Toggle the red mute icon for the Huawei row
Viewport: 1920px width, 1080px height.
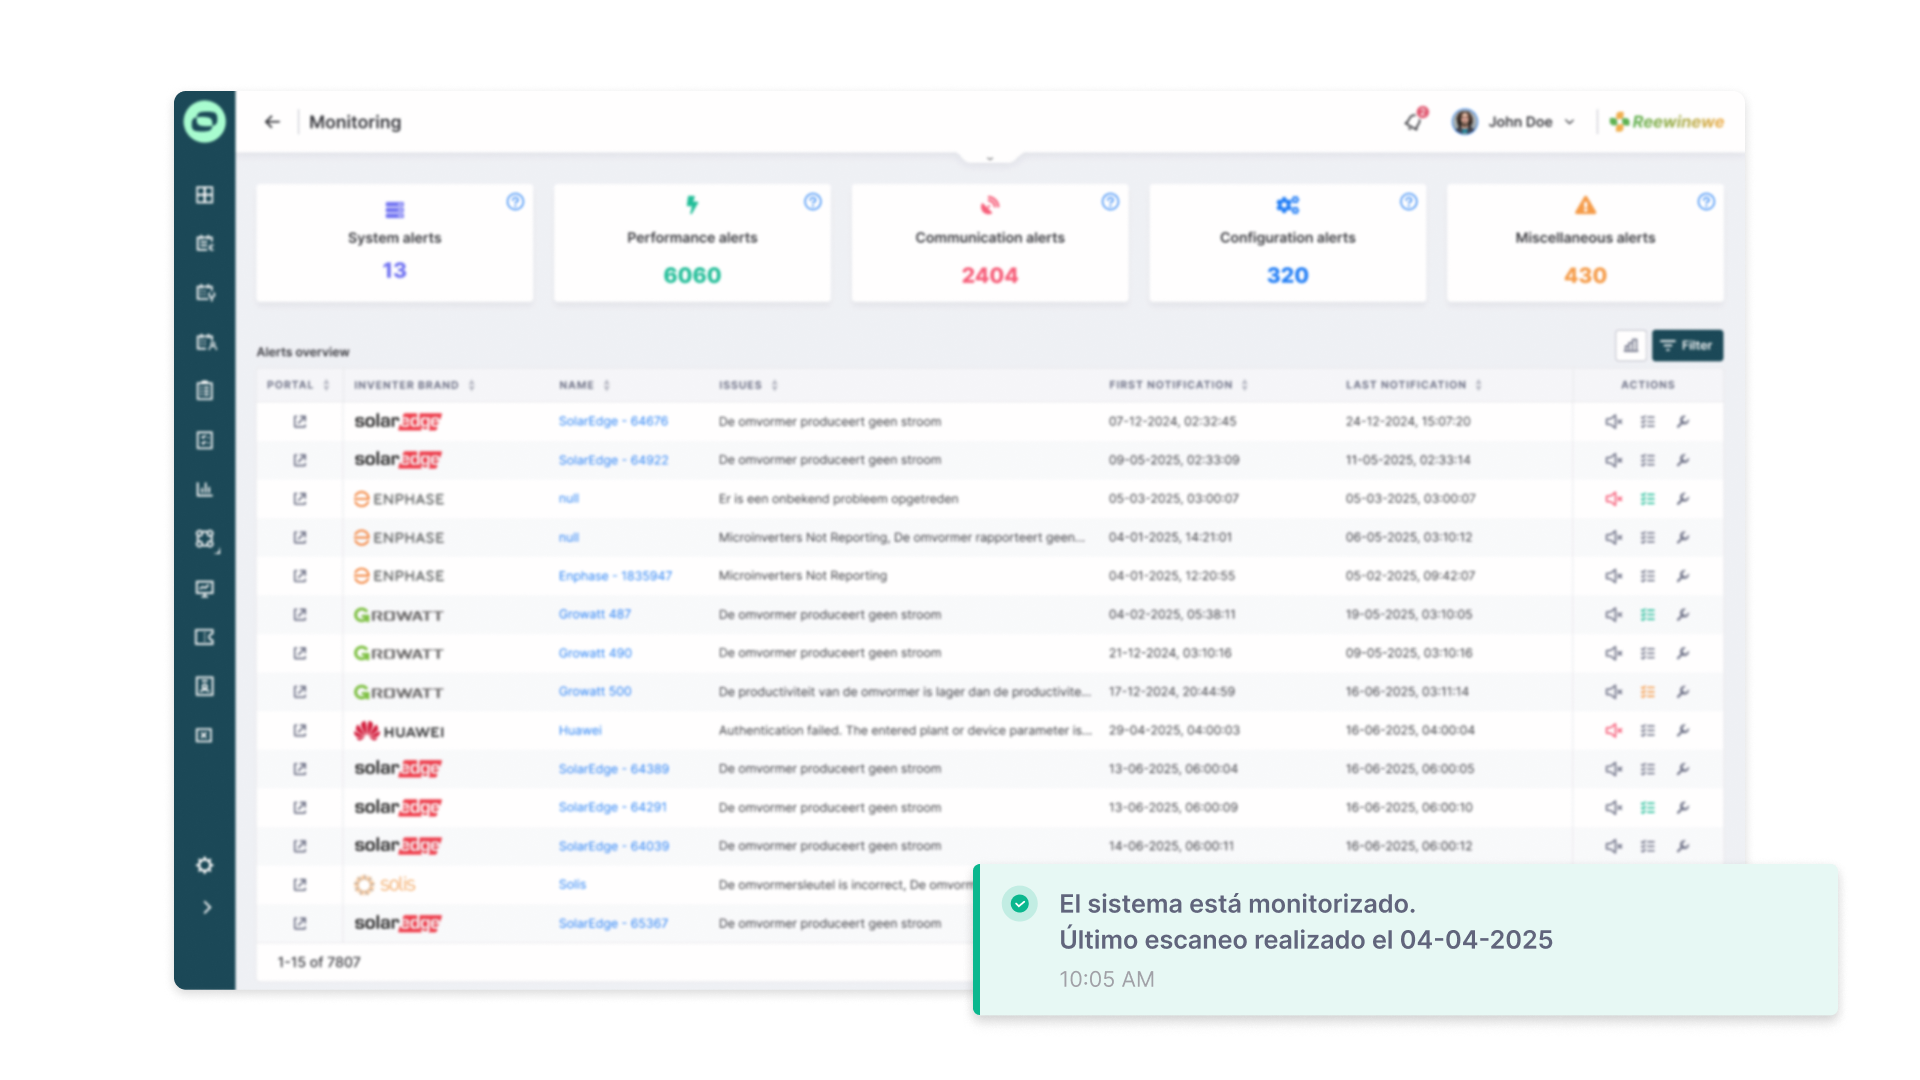point(1613,731)
